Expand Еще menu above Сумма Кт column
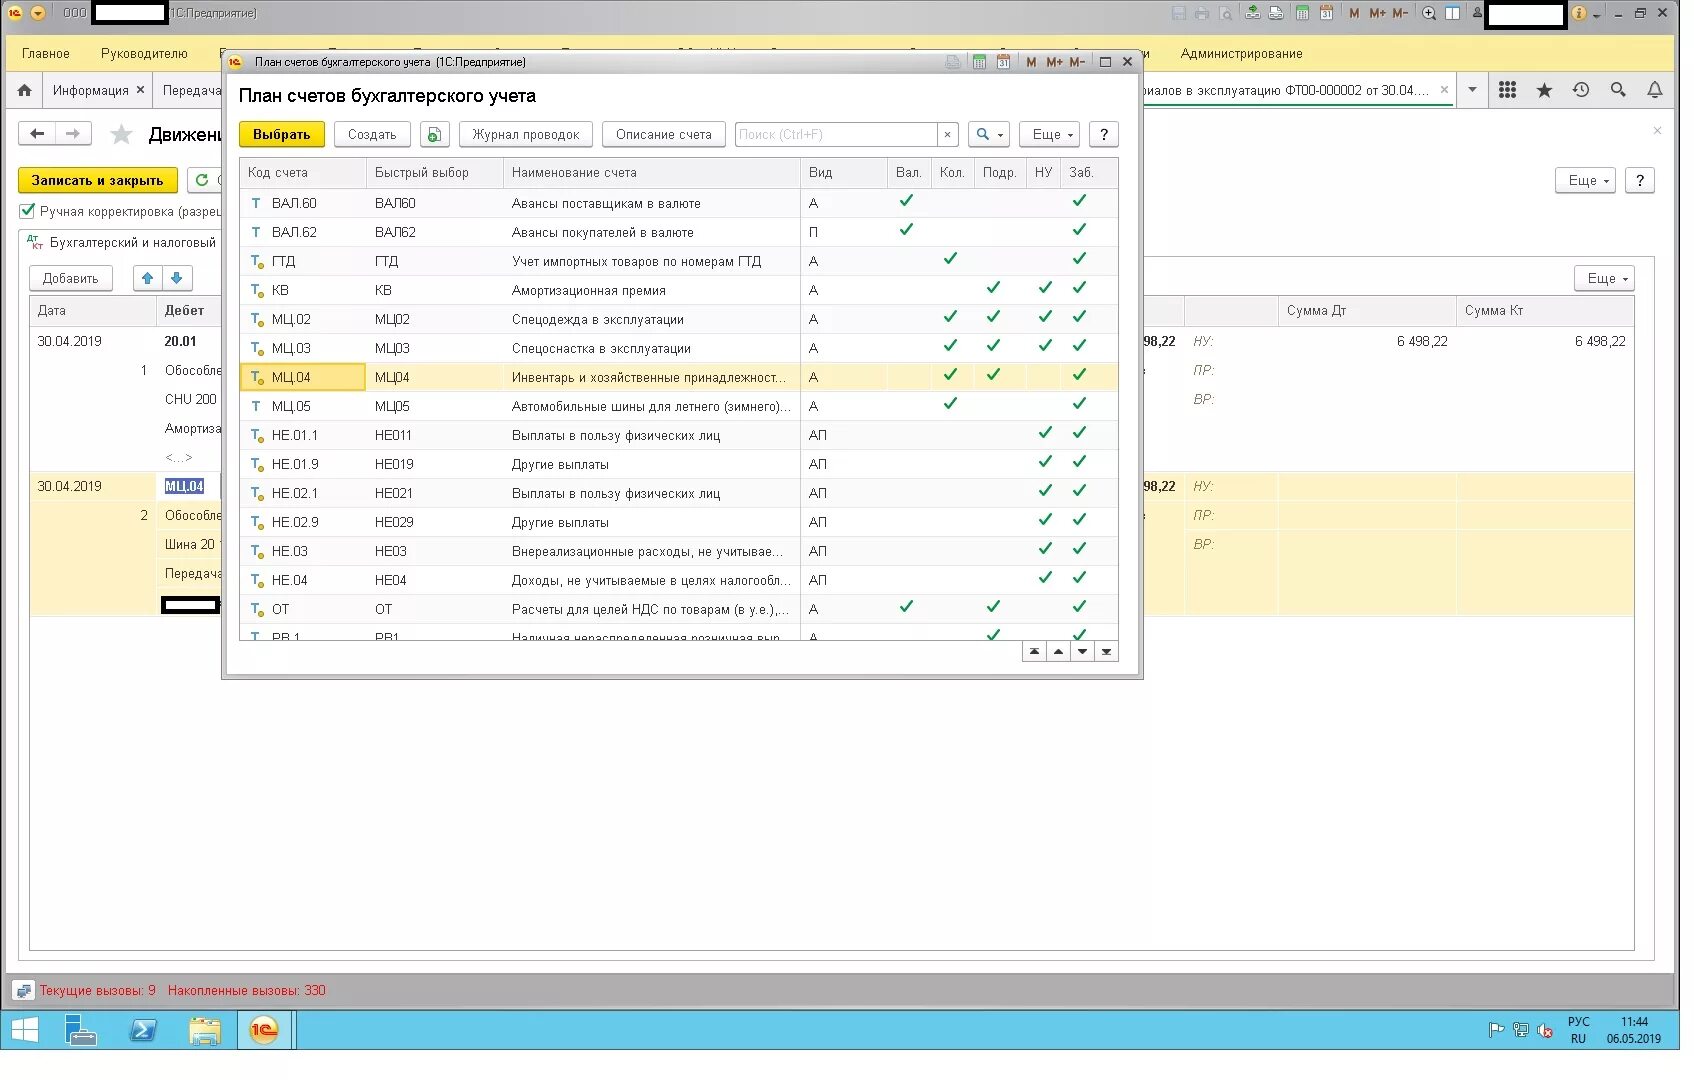1694x1080 pixels. (x=1604, y=278)
